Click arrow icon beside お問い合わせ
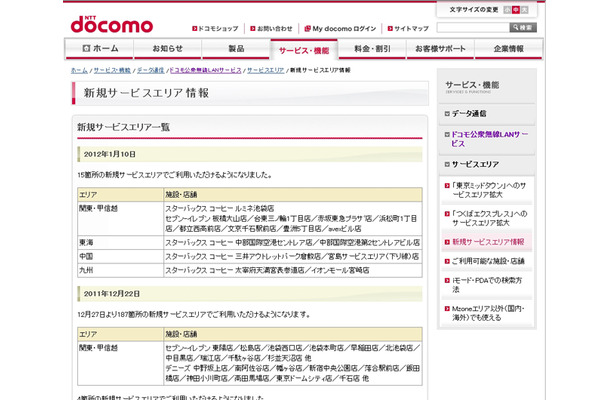 point(253,28)
